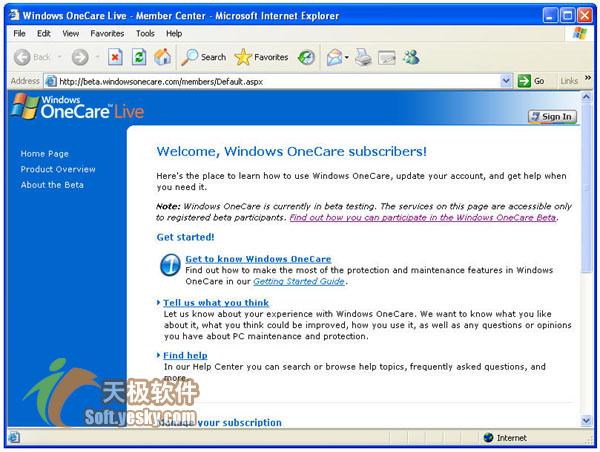The width and height of the screenshot is (600, 452).
Task: Print the page with printer icon
Action: pyautogui.click(x=363, y=57)
